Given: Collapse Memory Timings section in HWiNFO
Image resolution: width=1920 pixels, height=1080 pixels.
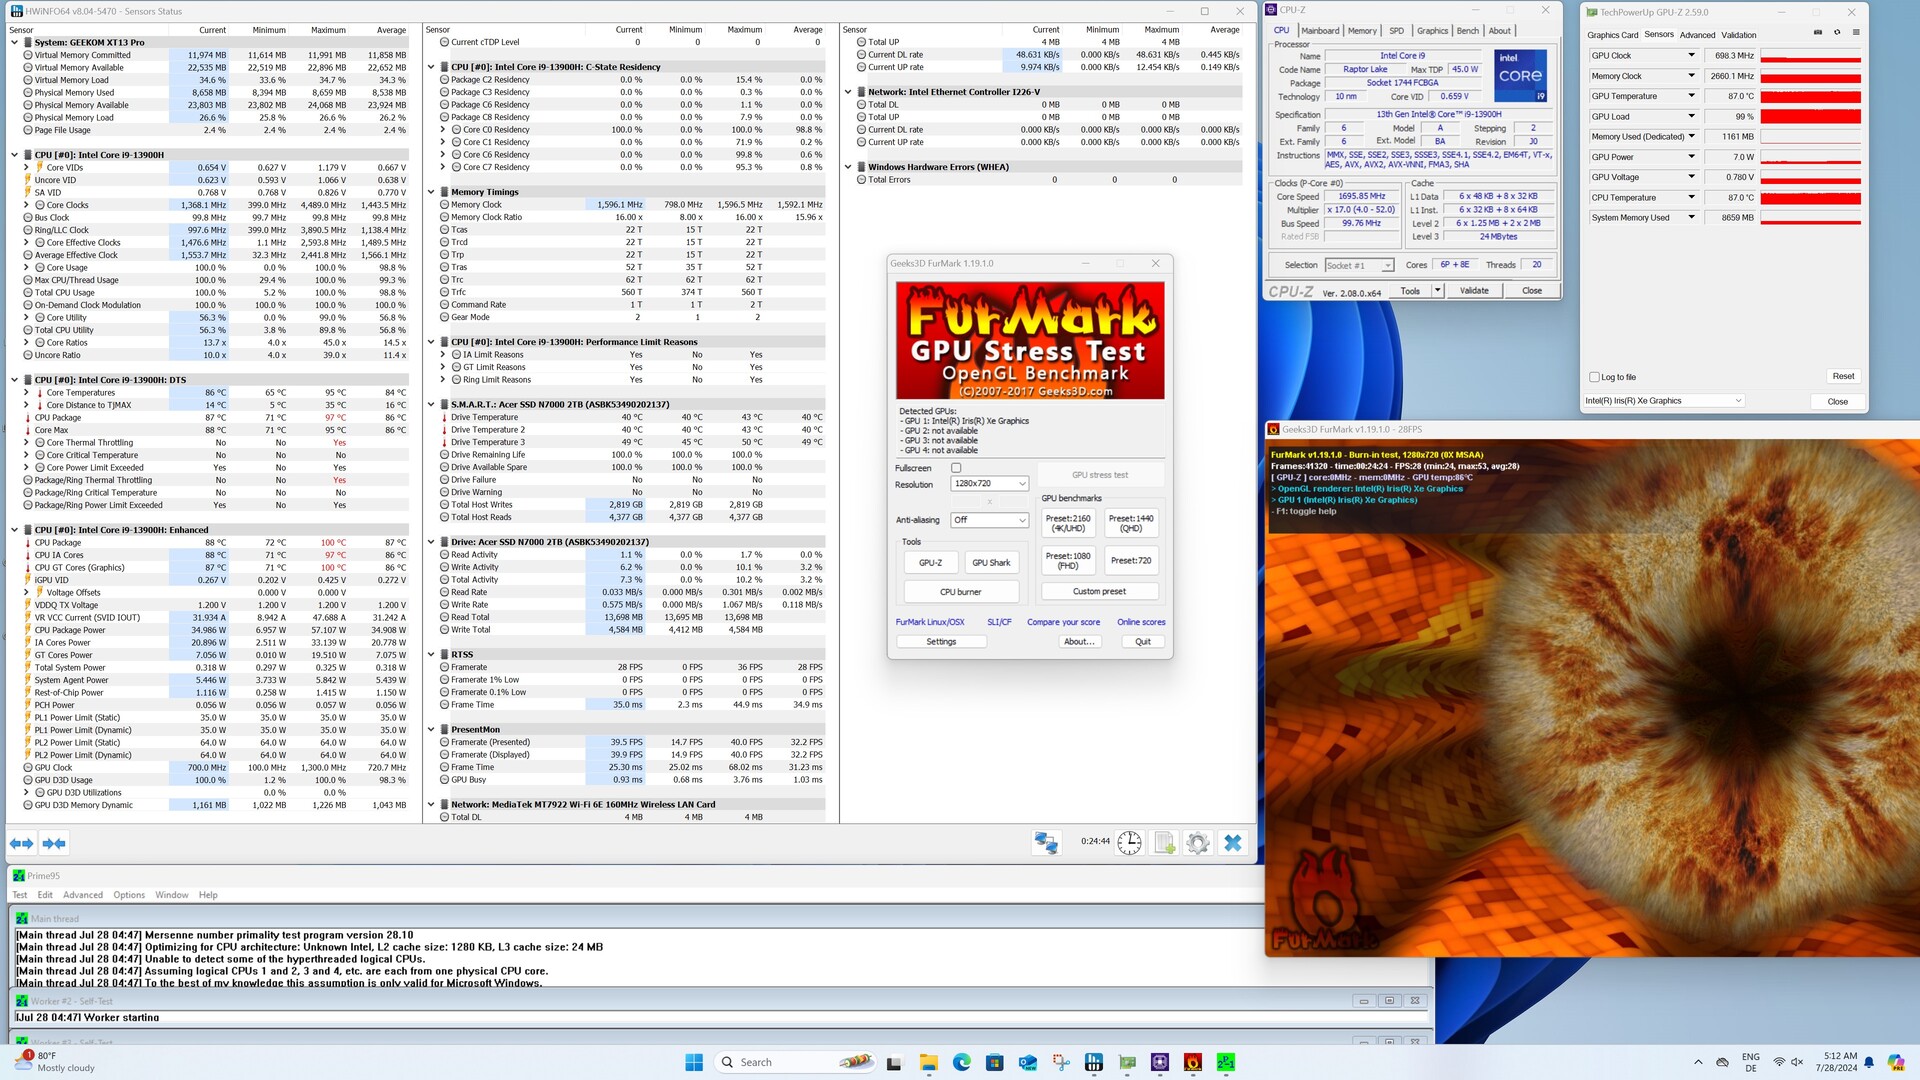Looking at the screenshot, I should [431, 192].
